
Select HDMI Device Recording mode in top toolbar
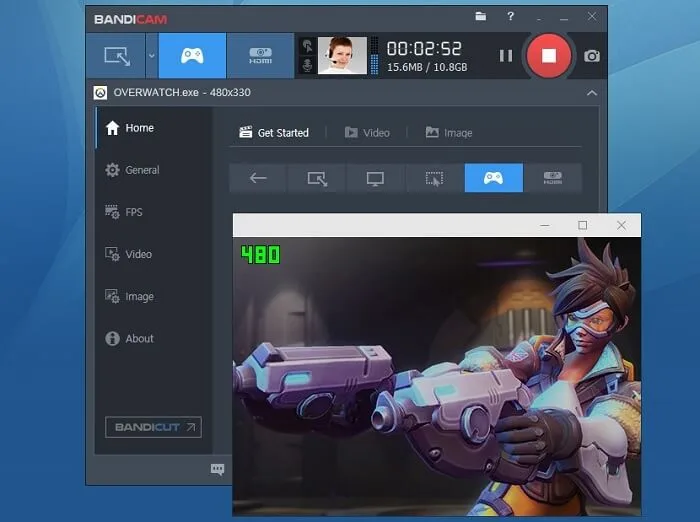coord(260,56)
